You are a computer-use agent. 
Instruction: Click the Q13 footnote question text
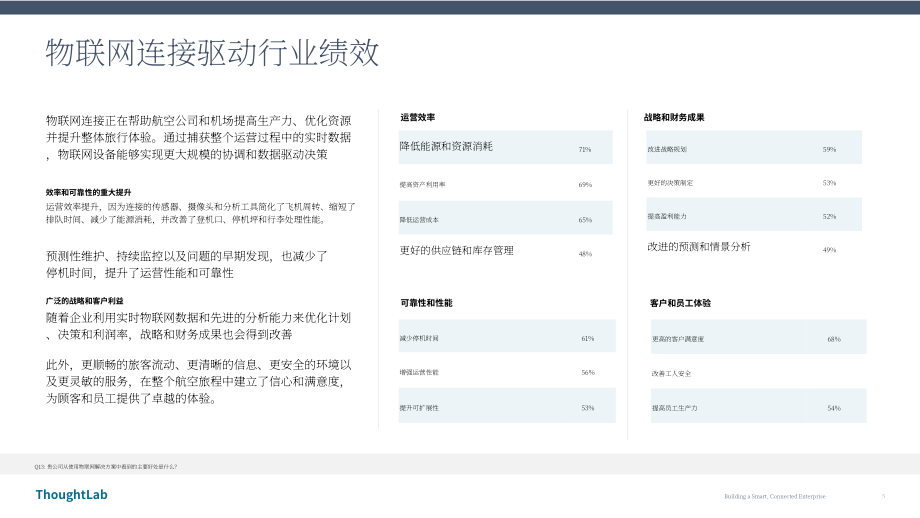click(x=106, y=467)
